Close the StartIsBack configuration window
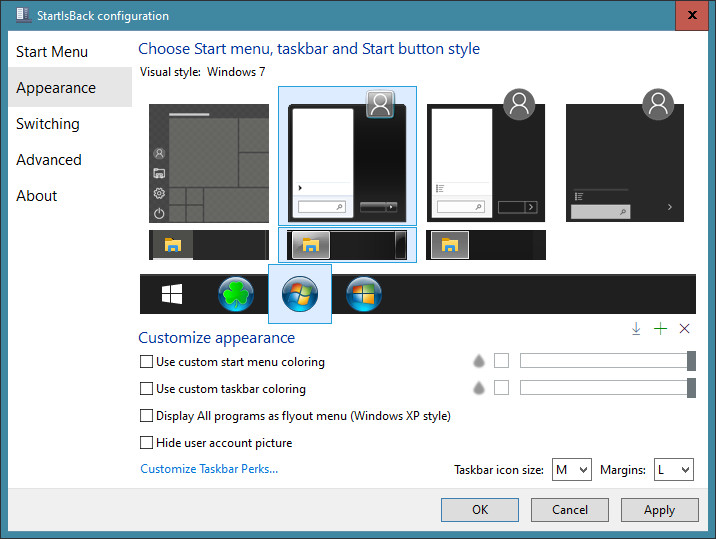 [x=692, y=15]
